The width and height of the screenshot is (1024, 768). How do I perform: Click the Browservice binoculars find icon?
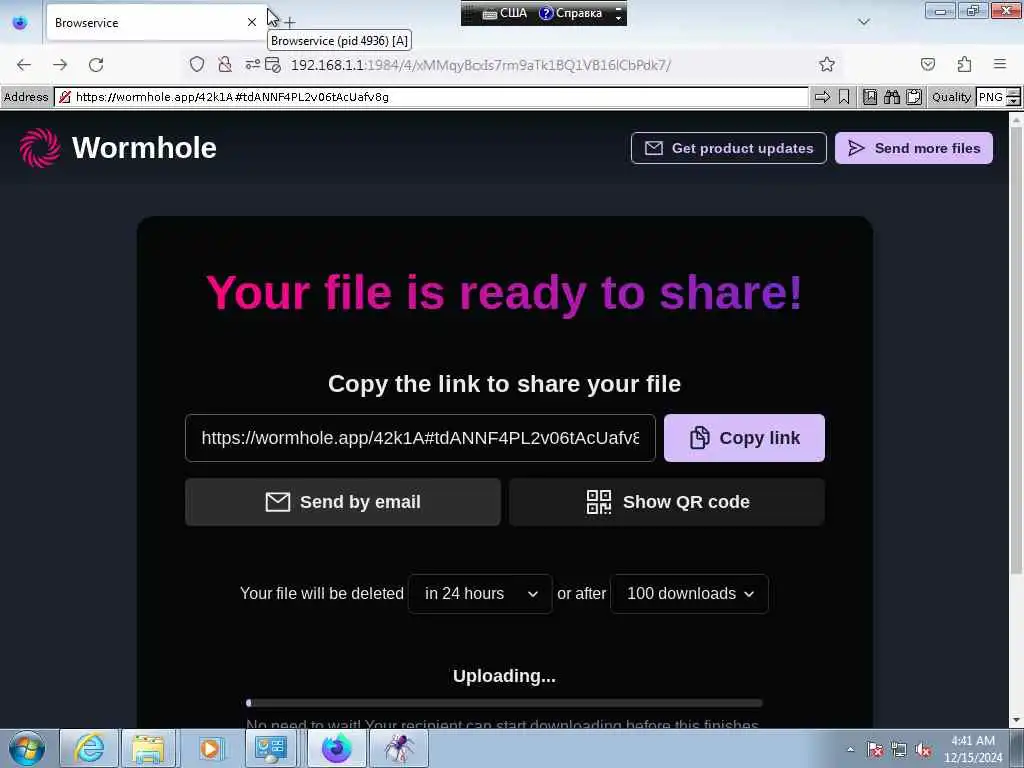pos(892,97)
